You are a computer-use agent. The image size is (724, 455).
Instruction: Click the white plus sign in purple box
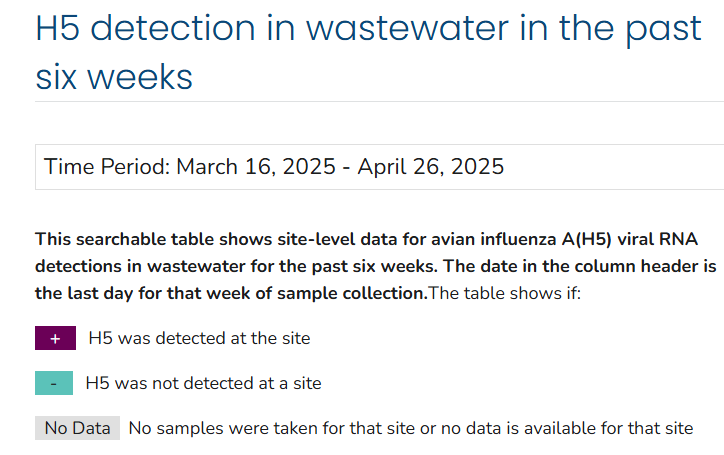click(55, 339)
